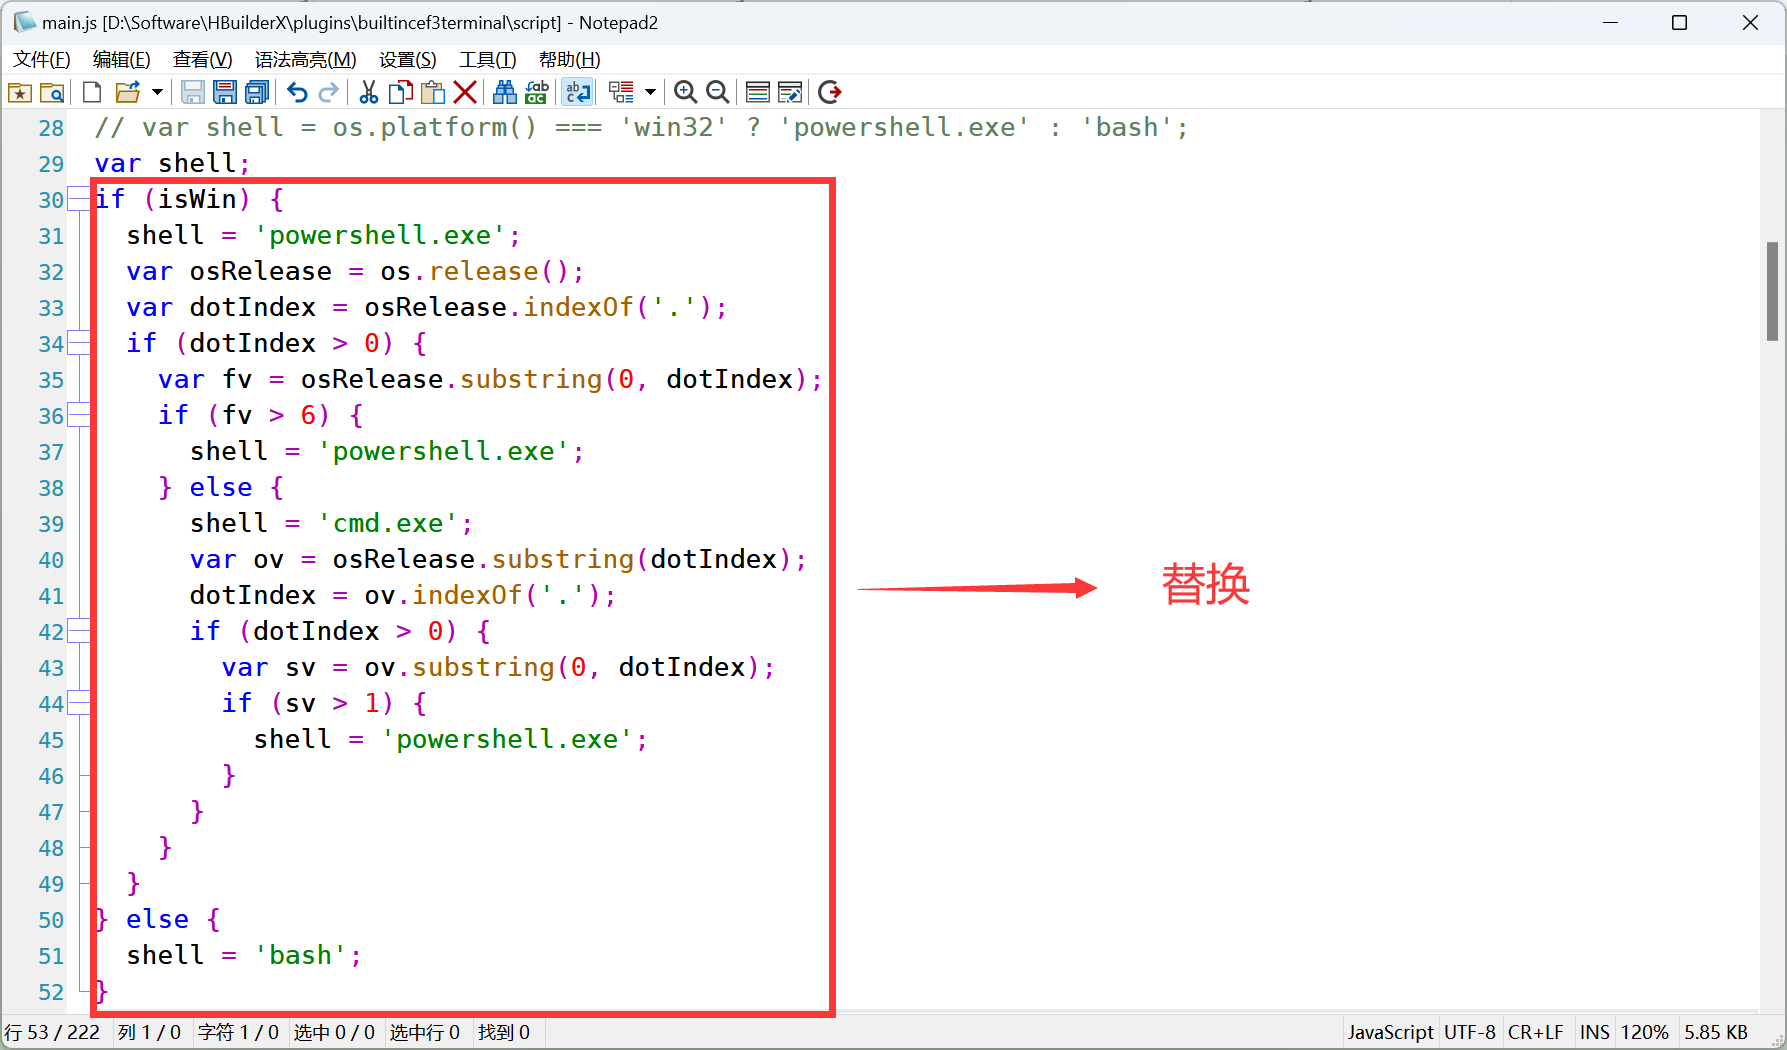Image resolution: width=1787 pixels, height=1050 pixels.
Task: Redo the last edit
Action: [329, 93]
